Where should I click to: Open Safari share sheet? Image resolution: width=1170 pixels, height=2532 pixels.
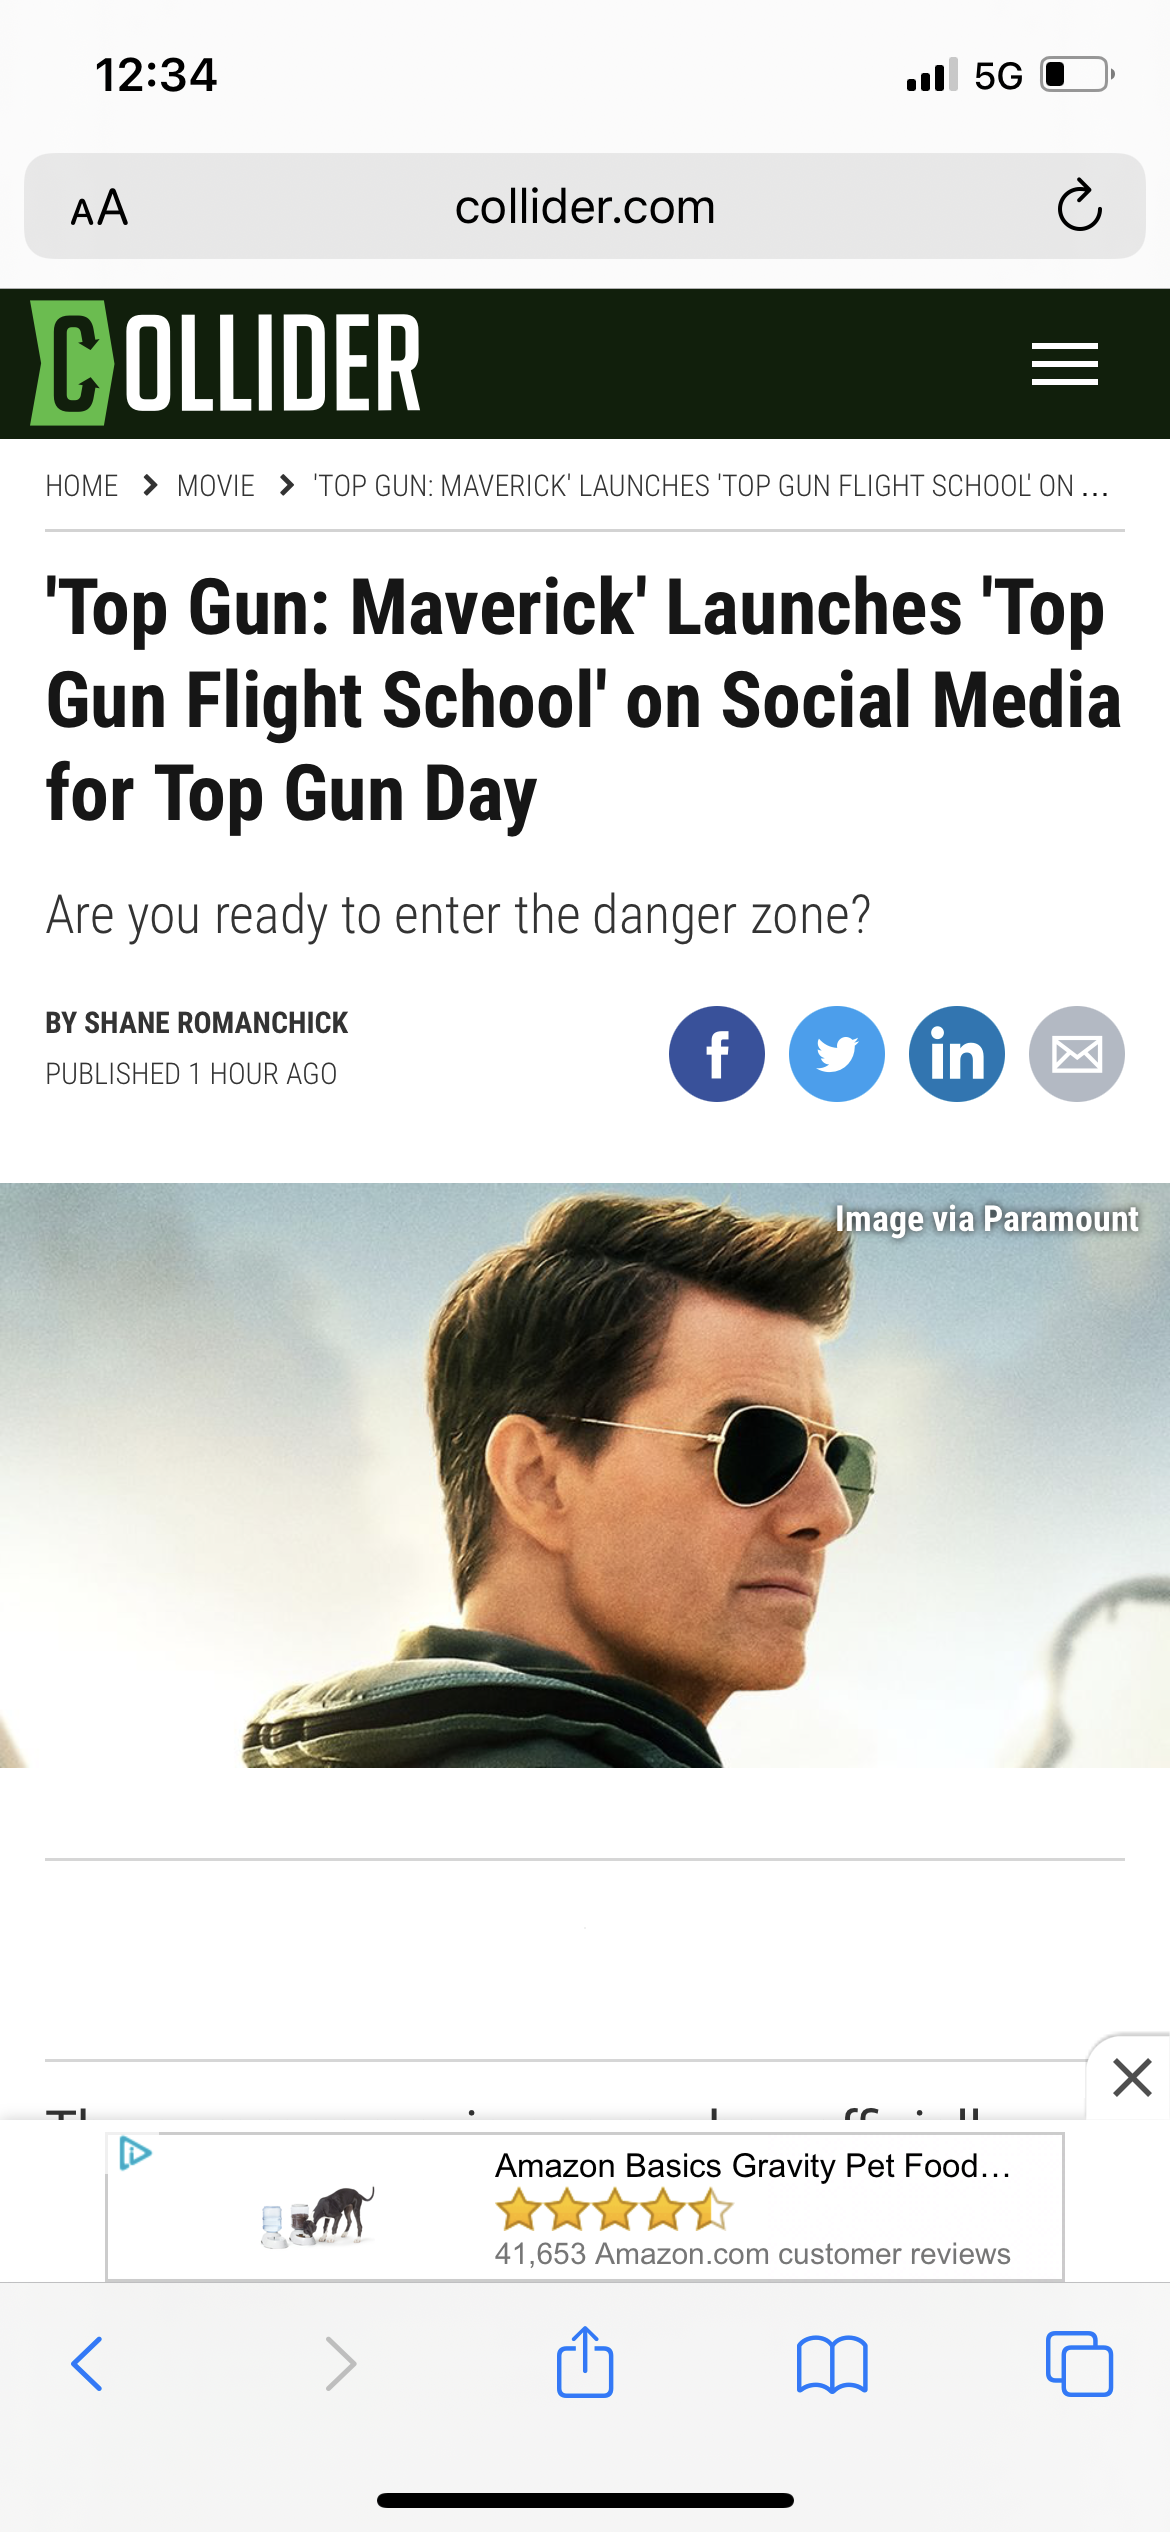[585, 2362]
